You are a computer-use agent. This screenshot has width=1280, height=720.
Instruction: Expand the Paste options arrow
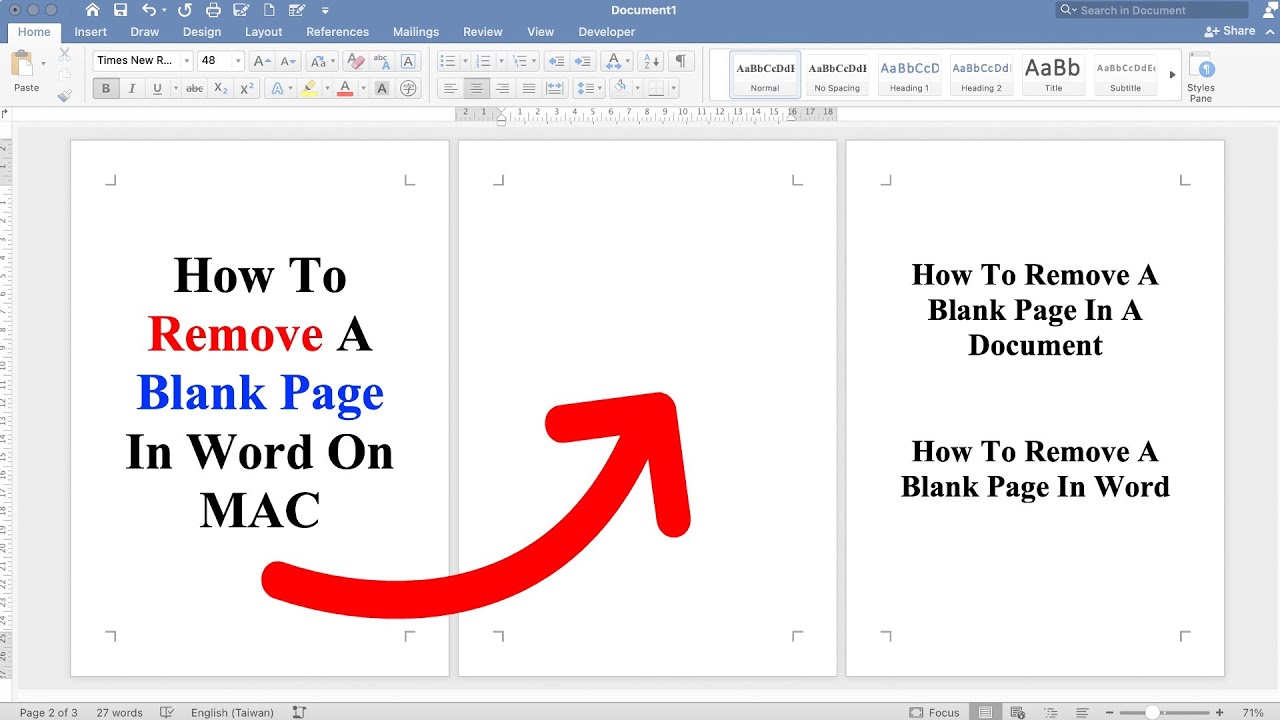click(x=44, y=64)
